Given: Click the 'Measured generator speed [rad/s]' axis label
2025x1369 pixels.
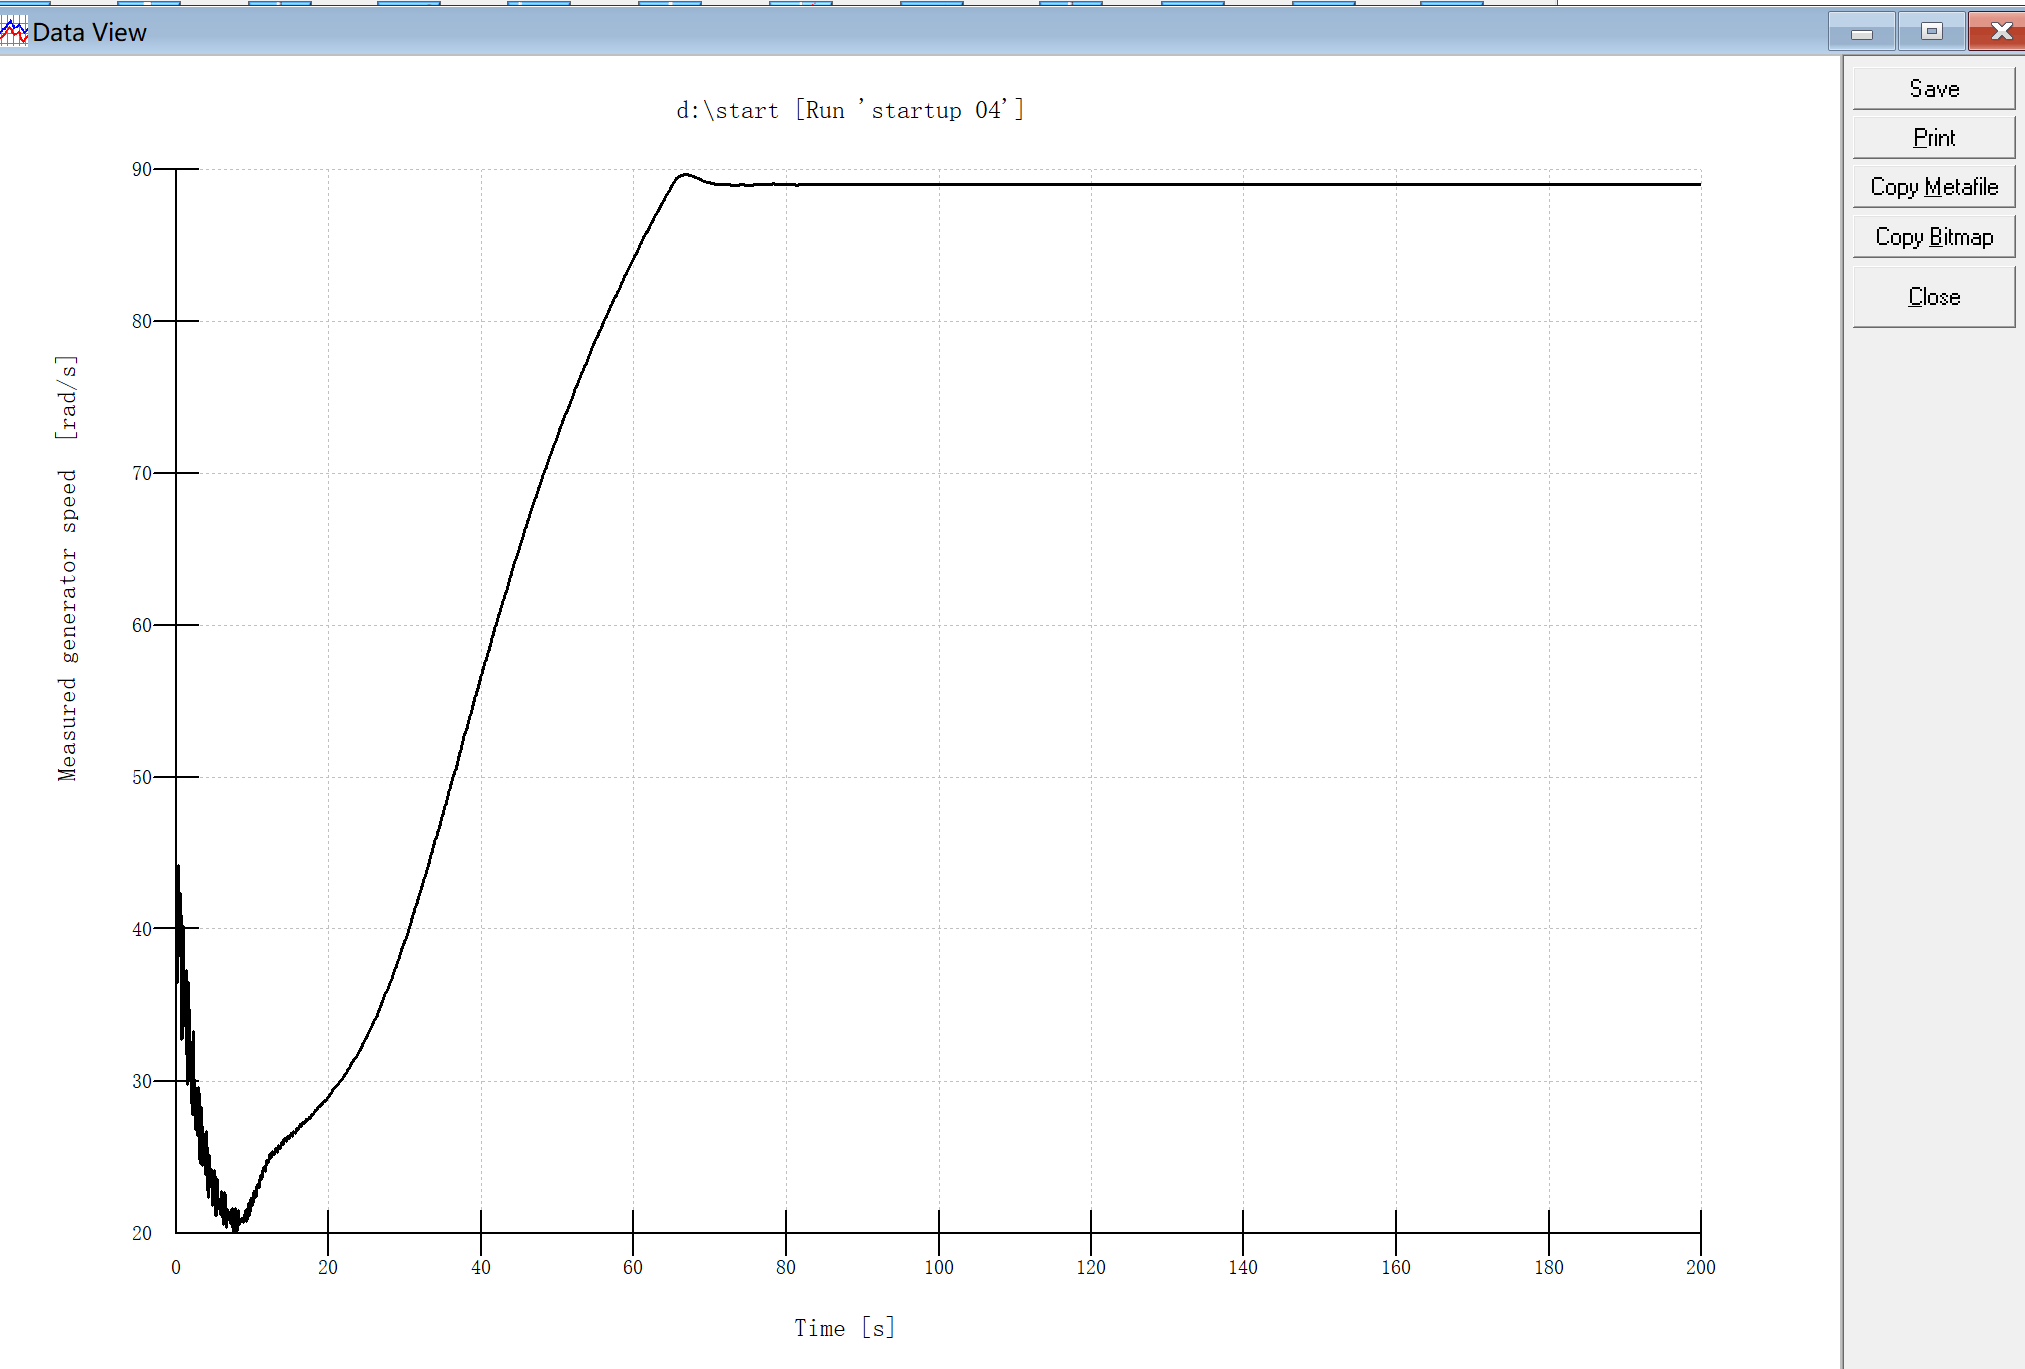Looking at the screenshot, I should pyautogui.click(x=67, y=567).
